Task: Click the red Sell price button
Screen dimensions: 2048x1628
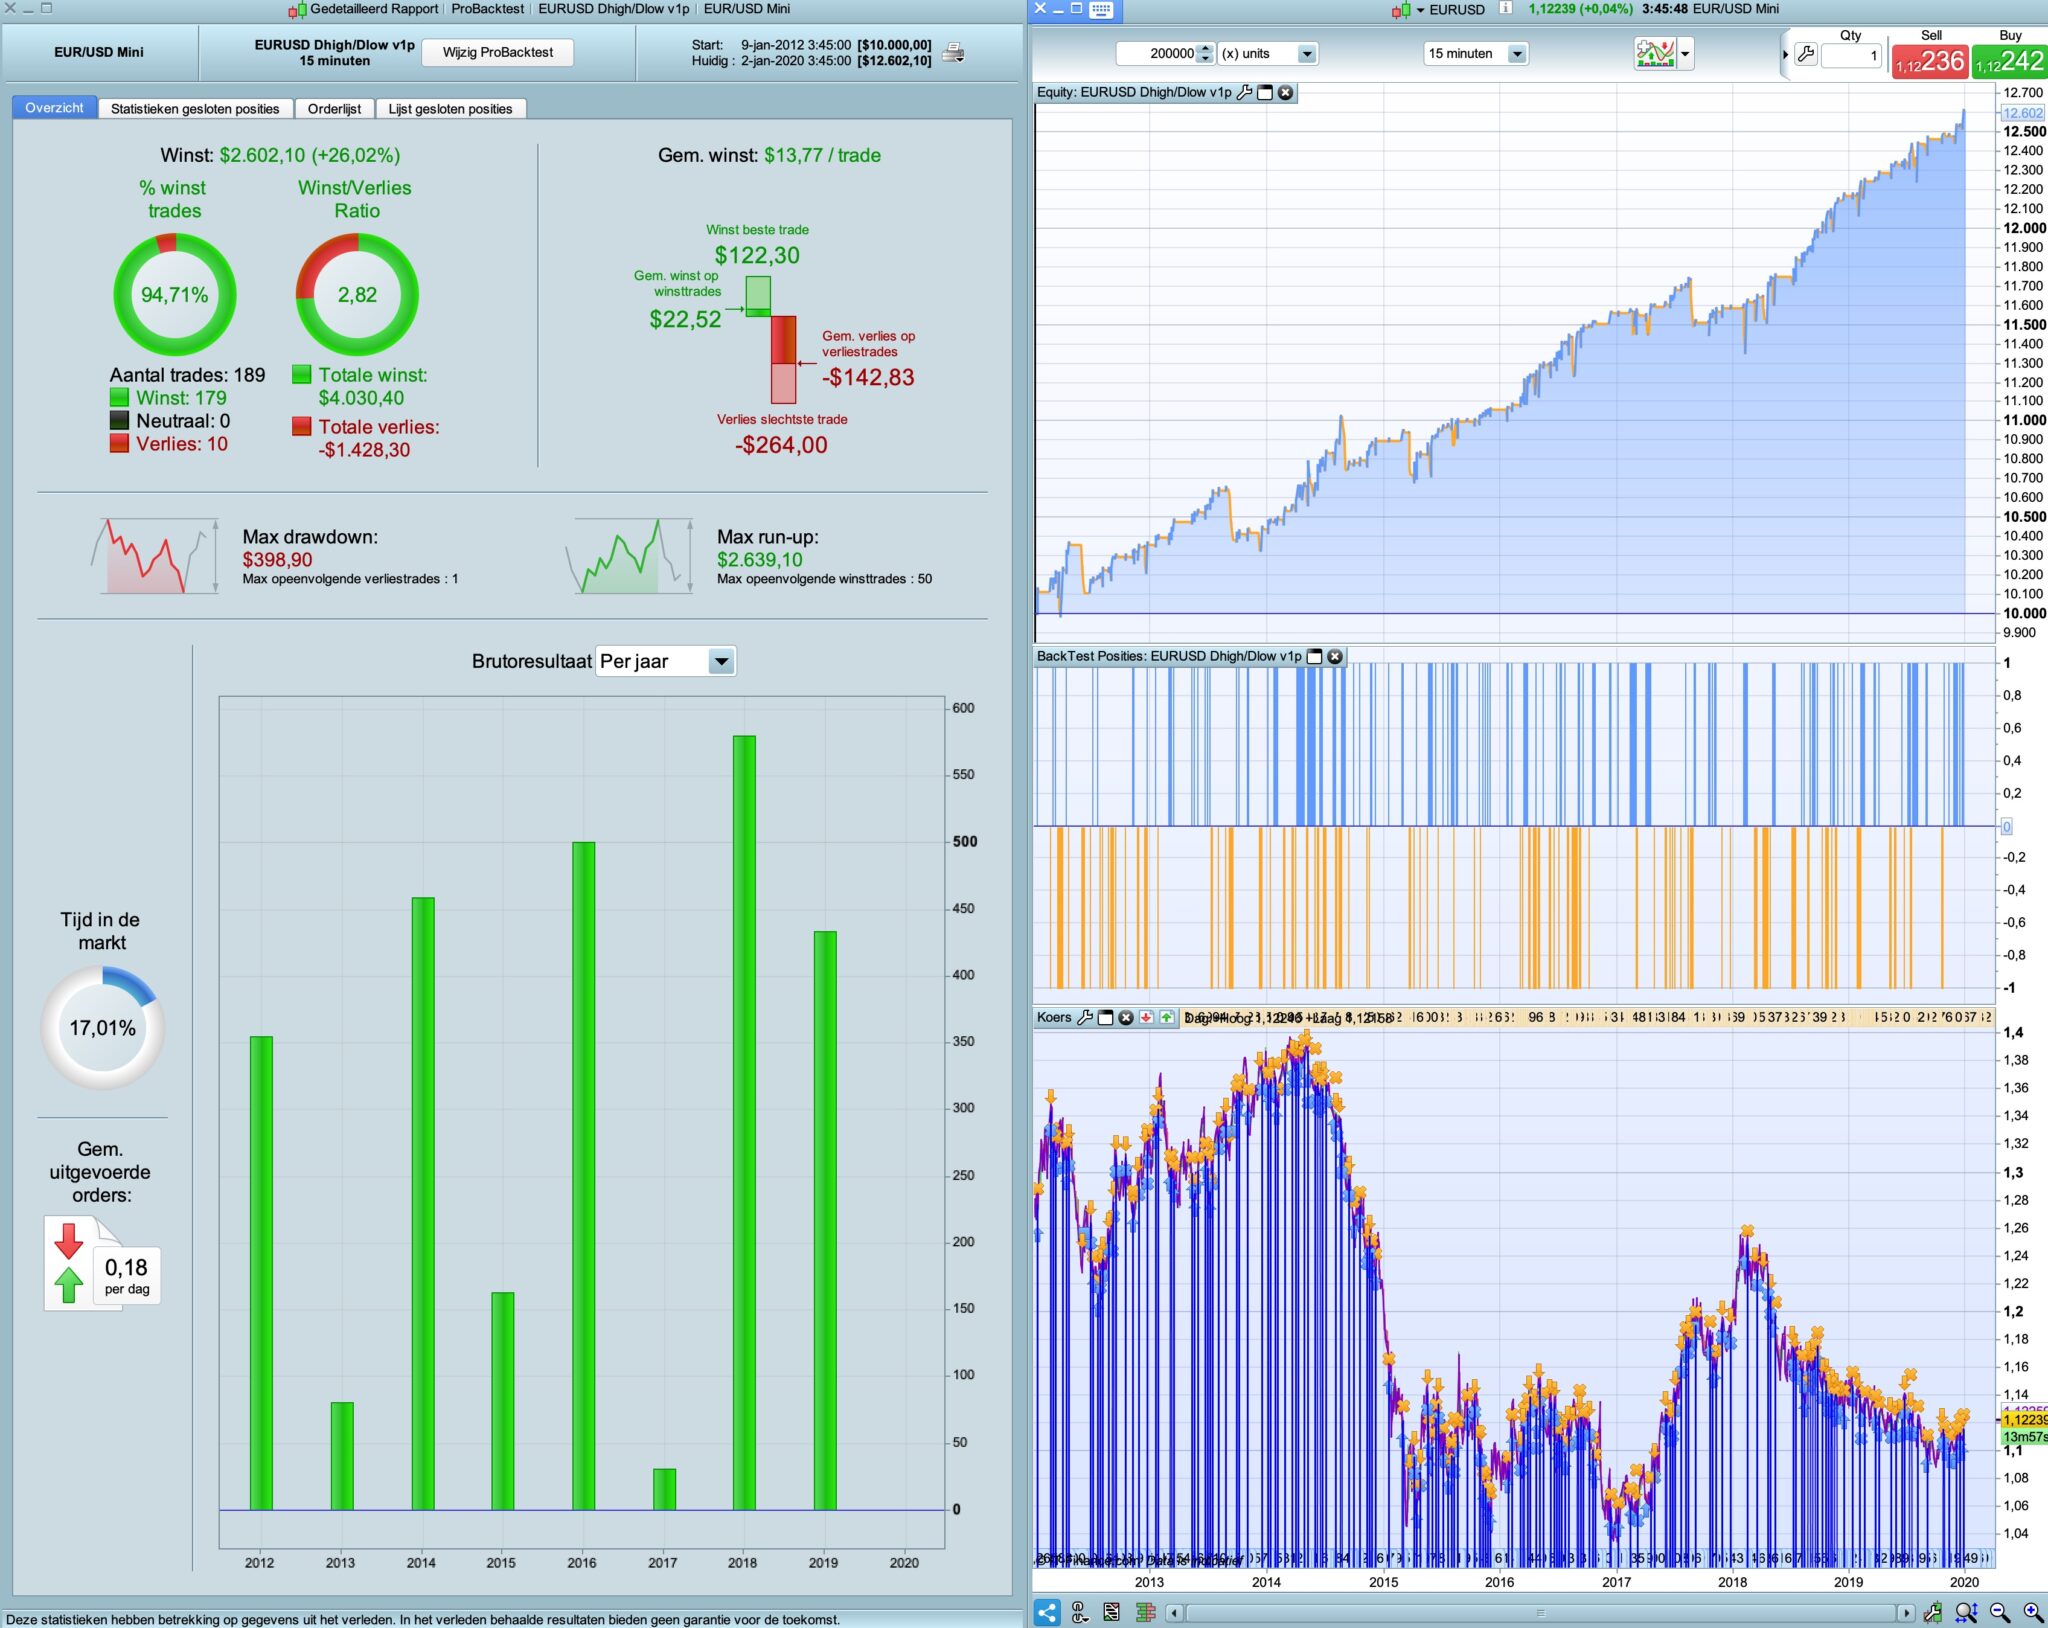Action: (x=1929, y=61)
